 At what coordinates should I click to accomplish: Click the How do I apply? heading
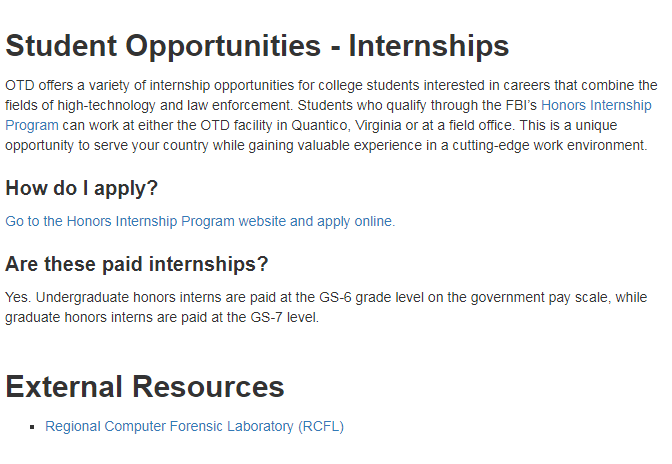click(x=82, y=188)
